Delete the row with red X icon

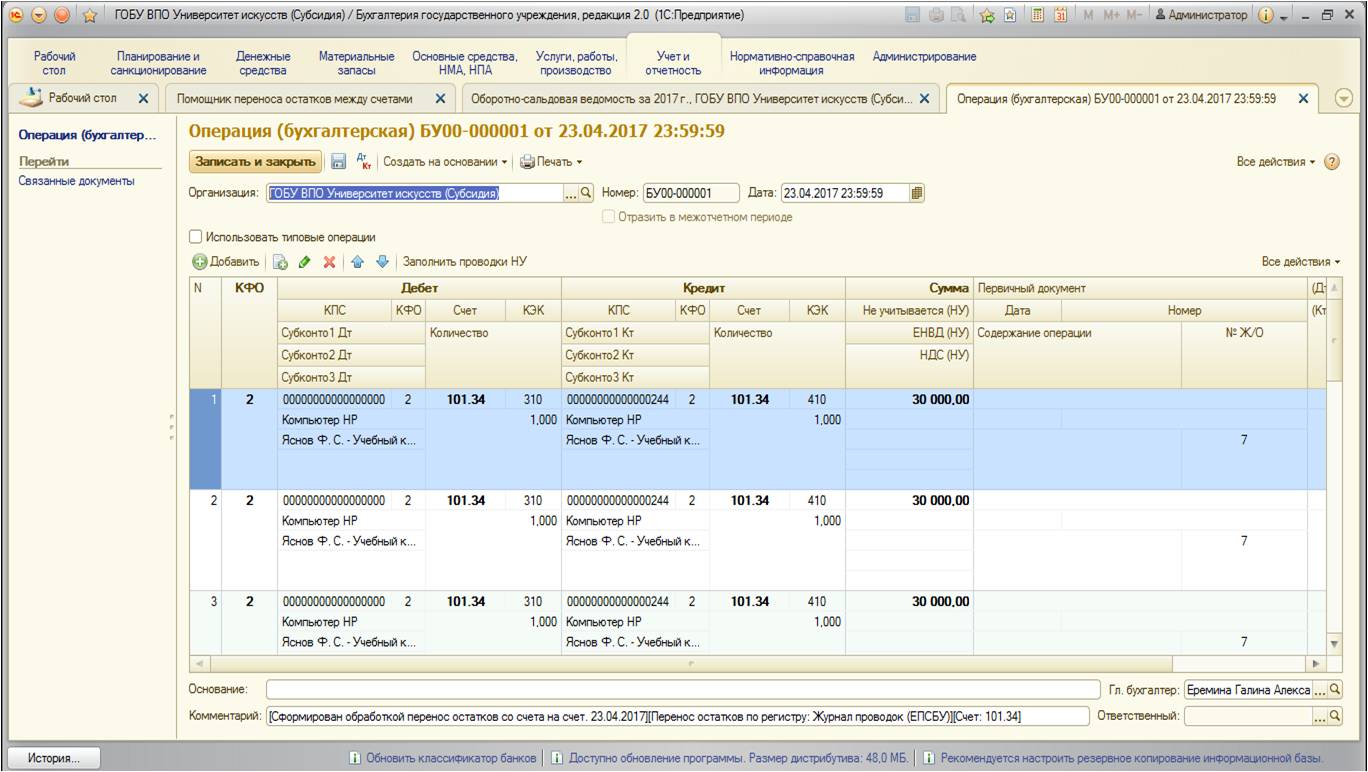pos(329,262)
